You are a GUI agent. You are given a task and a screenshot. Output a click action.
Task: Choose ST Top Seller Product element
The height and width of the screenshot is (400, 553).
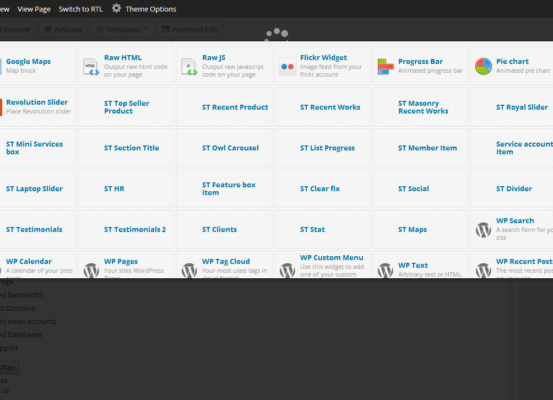tap(126, 107)
